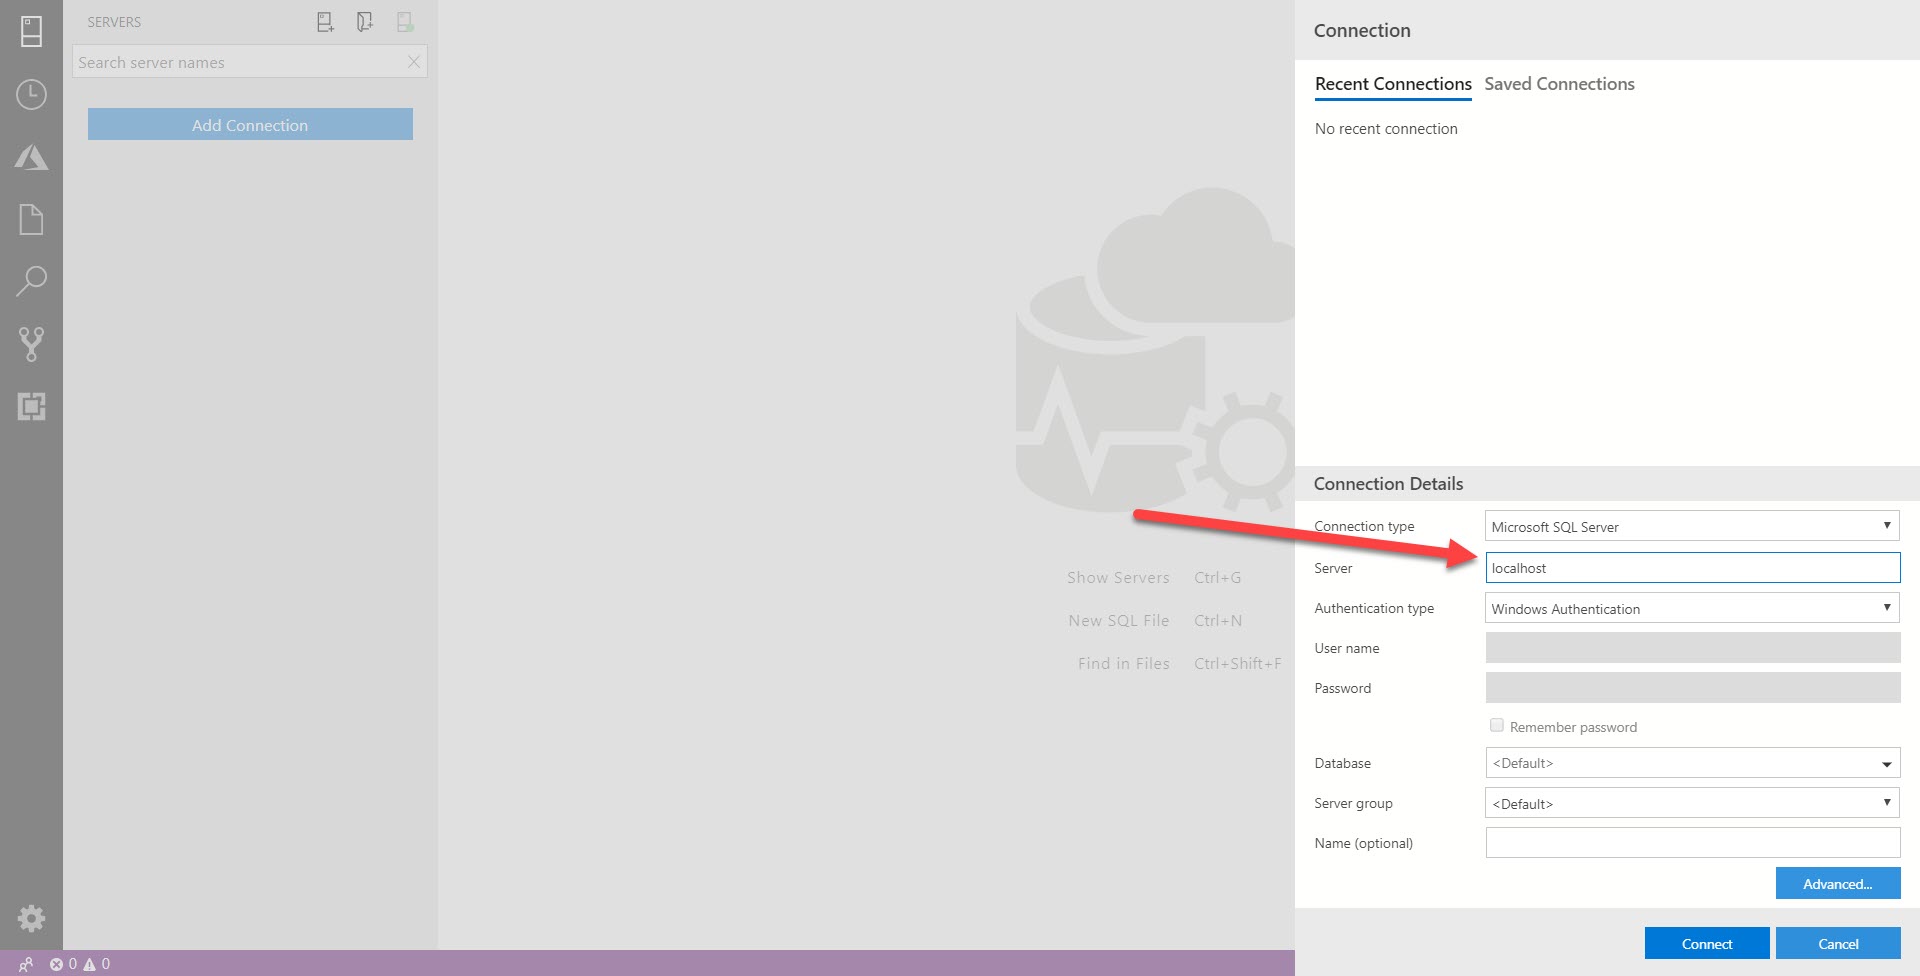The height and width of the screenshot is (976, 1920).
Task: Click the Cancel button
Action: coord(1838,944)
